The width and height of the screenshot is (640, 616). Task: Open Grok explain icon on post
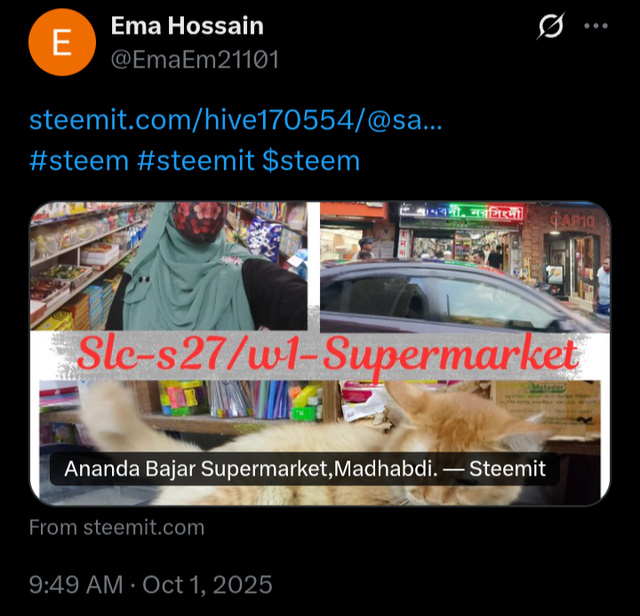pyautogui.click(x=551, y=26)
